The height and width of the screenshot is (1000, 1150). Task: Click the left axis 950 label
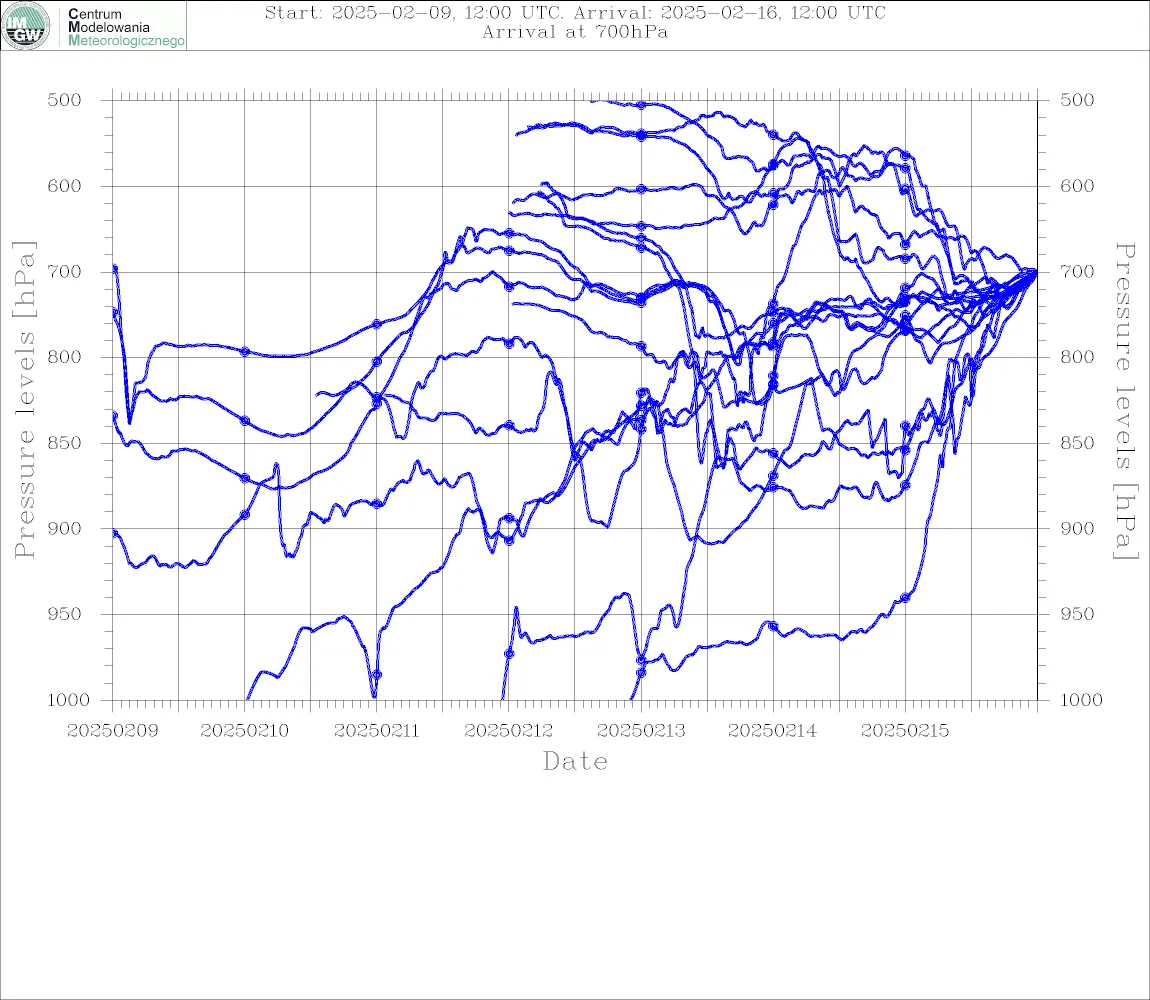pos(64,614)
